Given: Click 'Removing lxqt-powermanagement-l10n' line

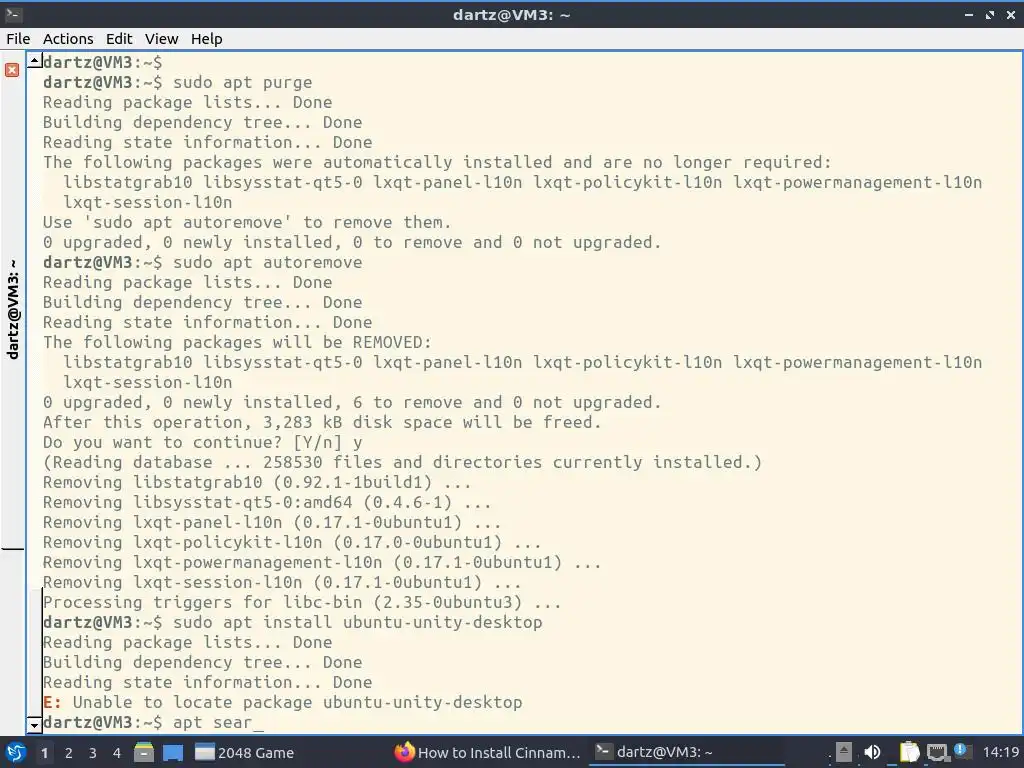Looking at the screenshot, I should 322,562.
